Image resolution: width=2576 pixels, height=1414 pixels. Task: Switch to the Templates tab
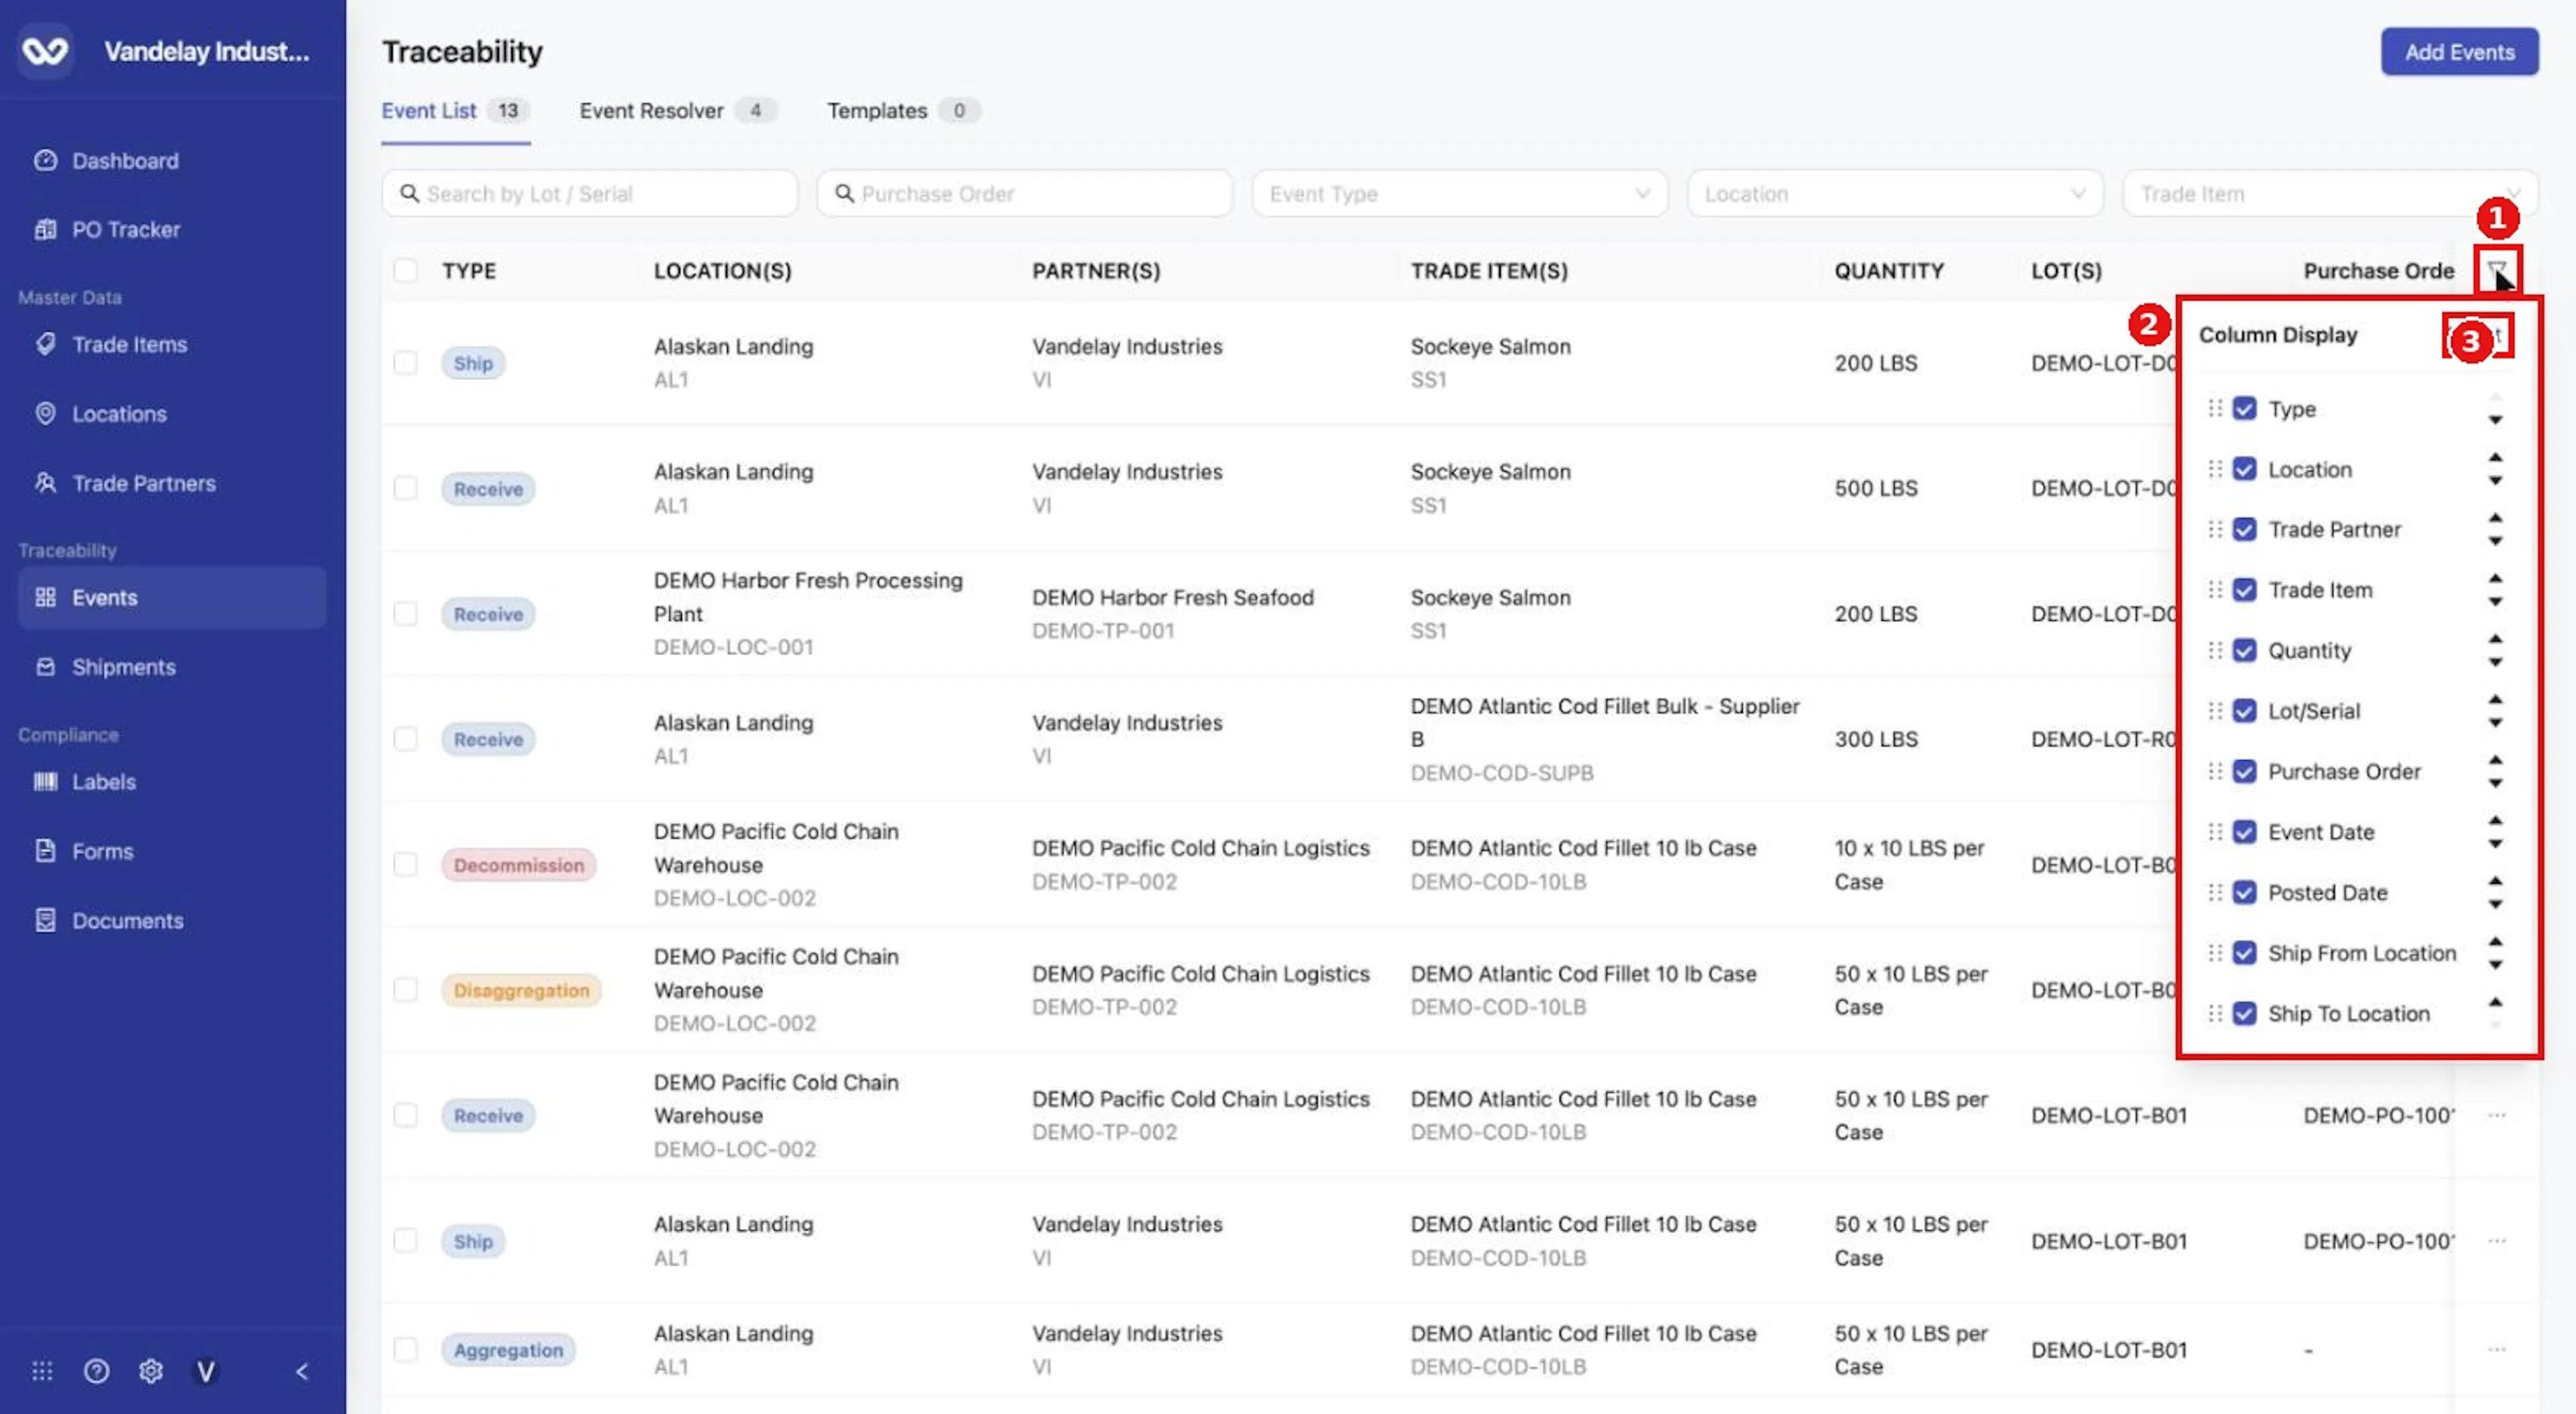click(903, 110)
